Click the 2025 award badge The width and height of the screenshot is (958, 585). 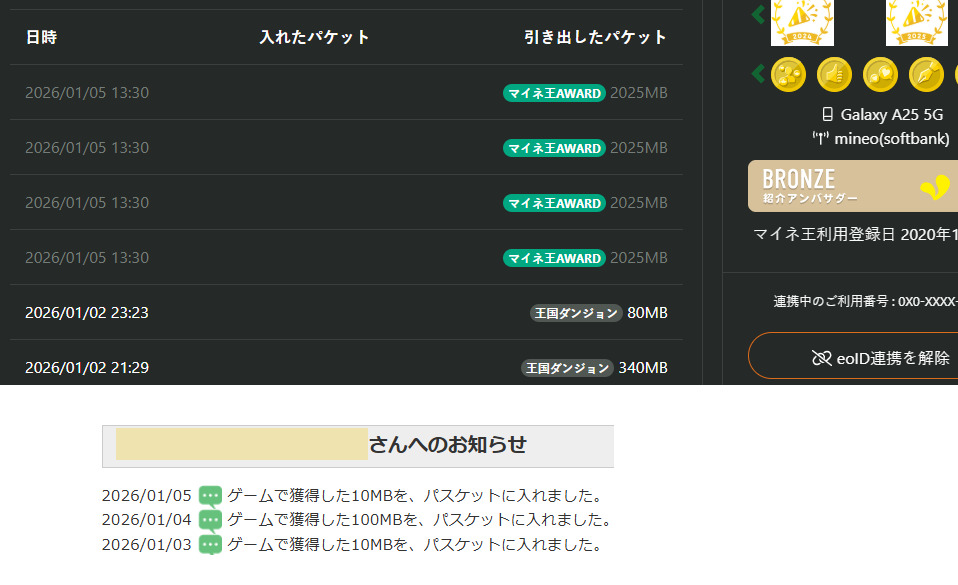(917, 22)
